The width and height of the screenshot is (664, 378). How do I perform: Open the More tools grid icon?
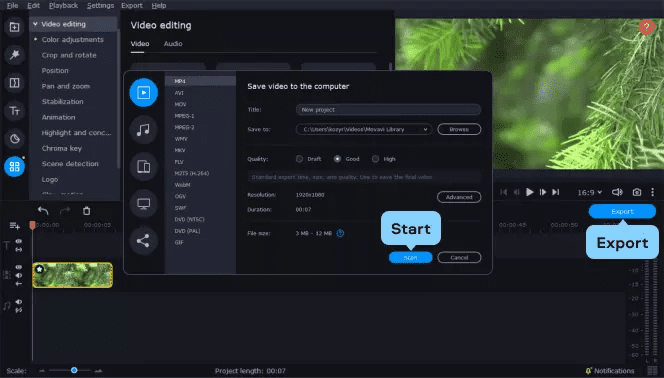pyautogui.click(x=14, y=167)
